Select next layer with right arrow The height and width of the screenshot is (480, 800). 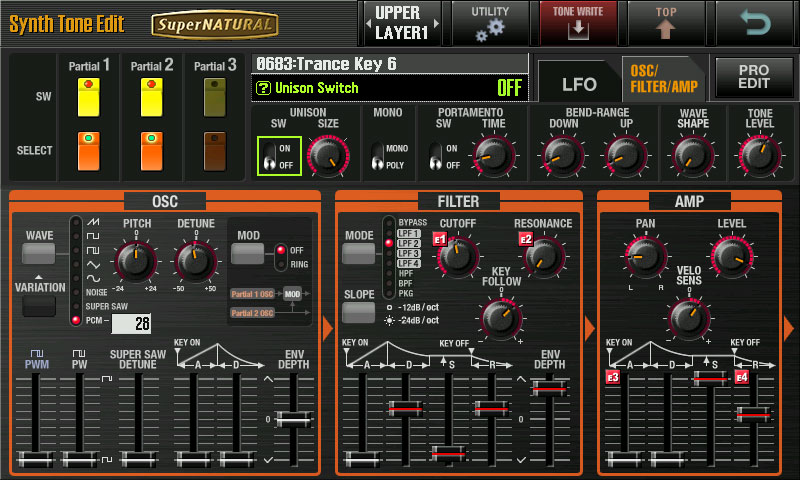(436, 23)
